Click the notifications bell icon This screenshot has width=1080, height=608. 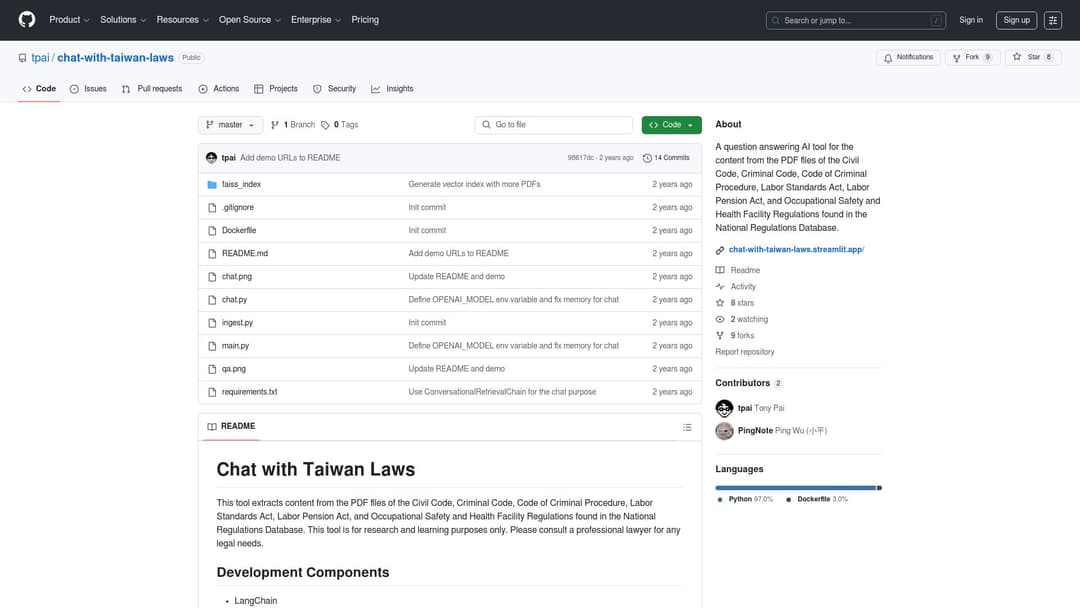(888, 58)
